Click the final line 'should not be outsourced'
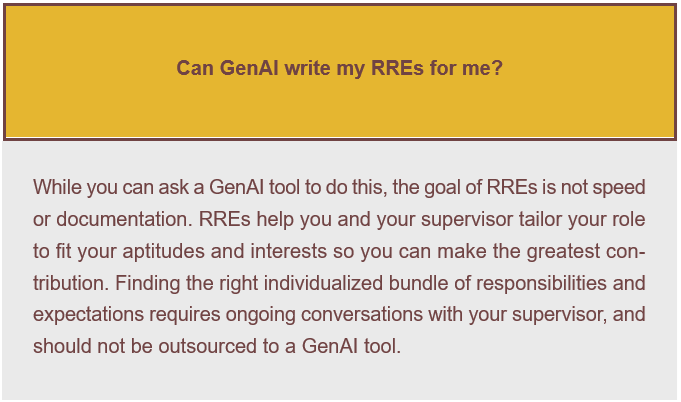 [217, 346]
